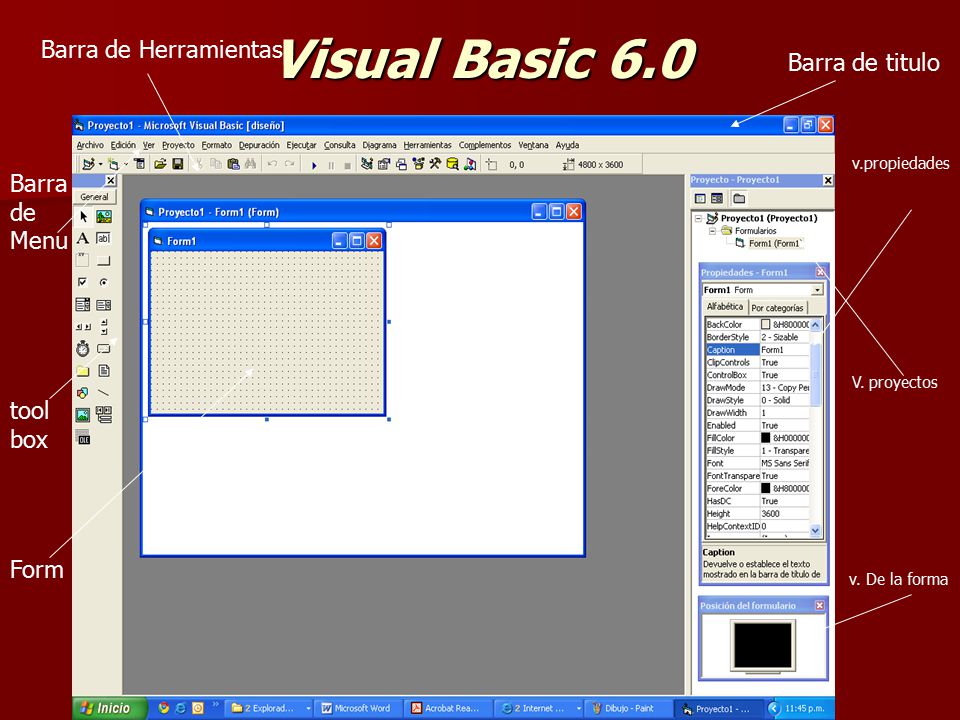Click the Data View Window toolbar icon
This screenshot has width=960, height=720.
[x=452, y=164]
